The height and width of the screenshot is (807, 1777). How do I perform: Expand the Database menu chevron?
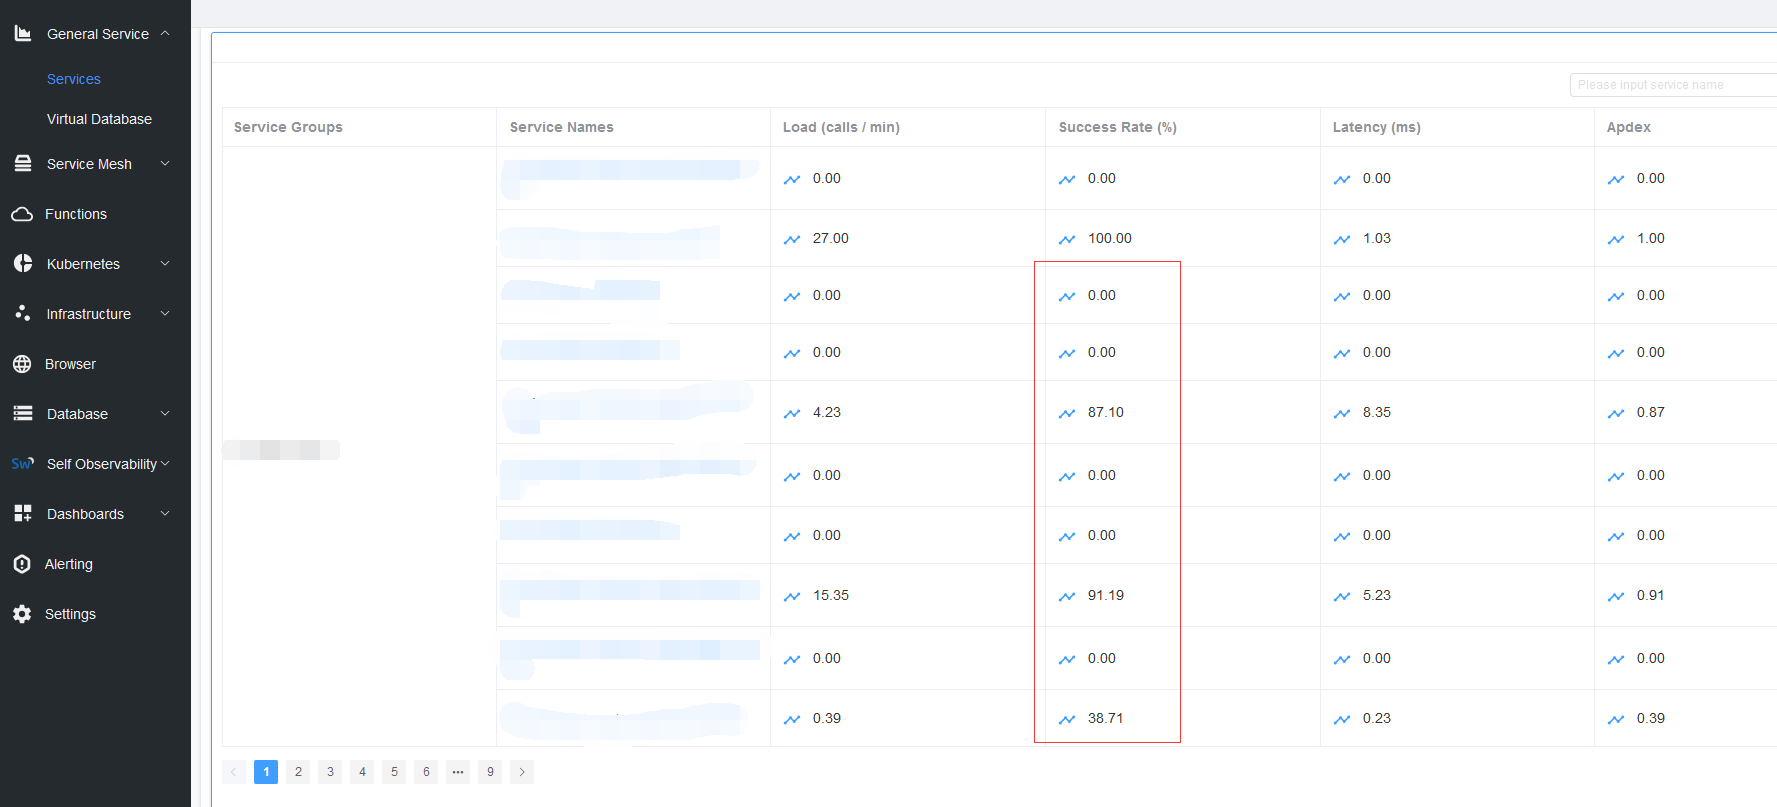[x=165, y=413]
